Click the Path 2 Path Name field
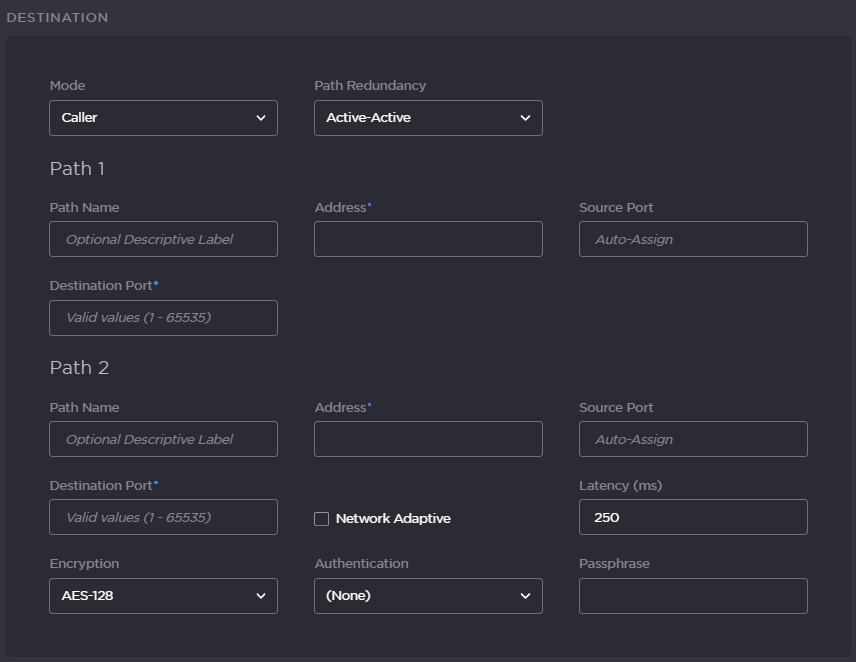 tap(163, 439)
